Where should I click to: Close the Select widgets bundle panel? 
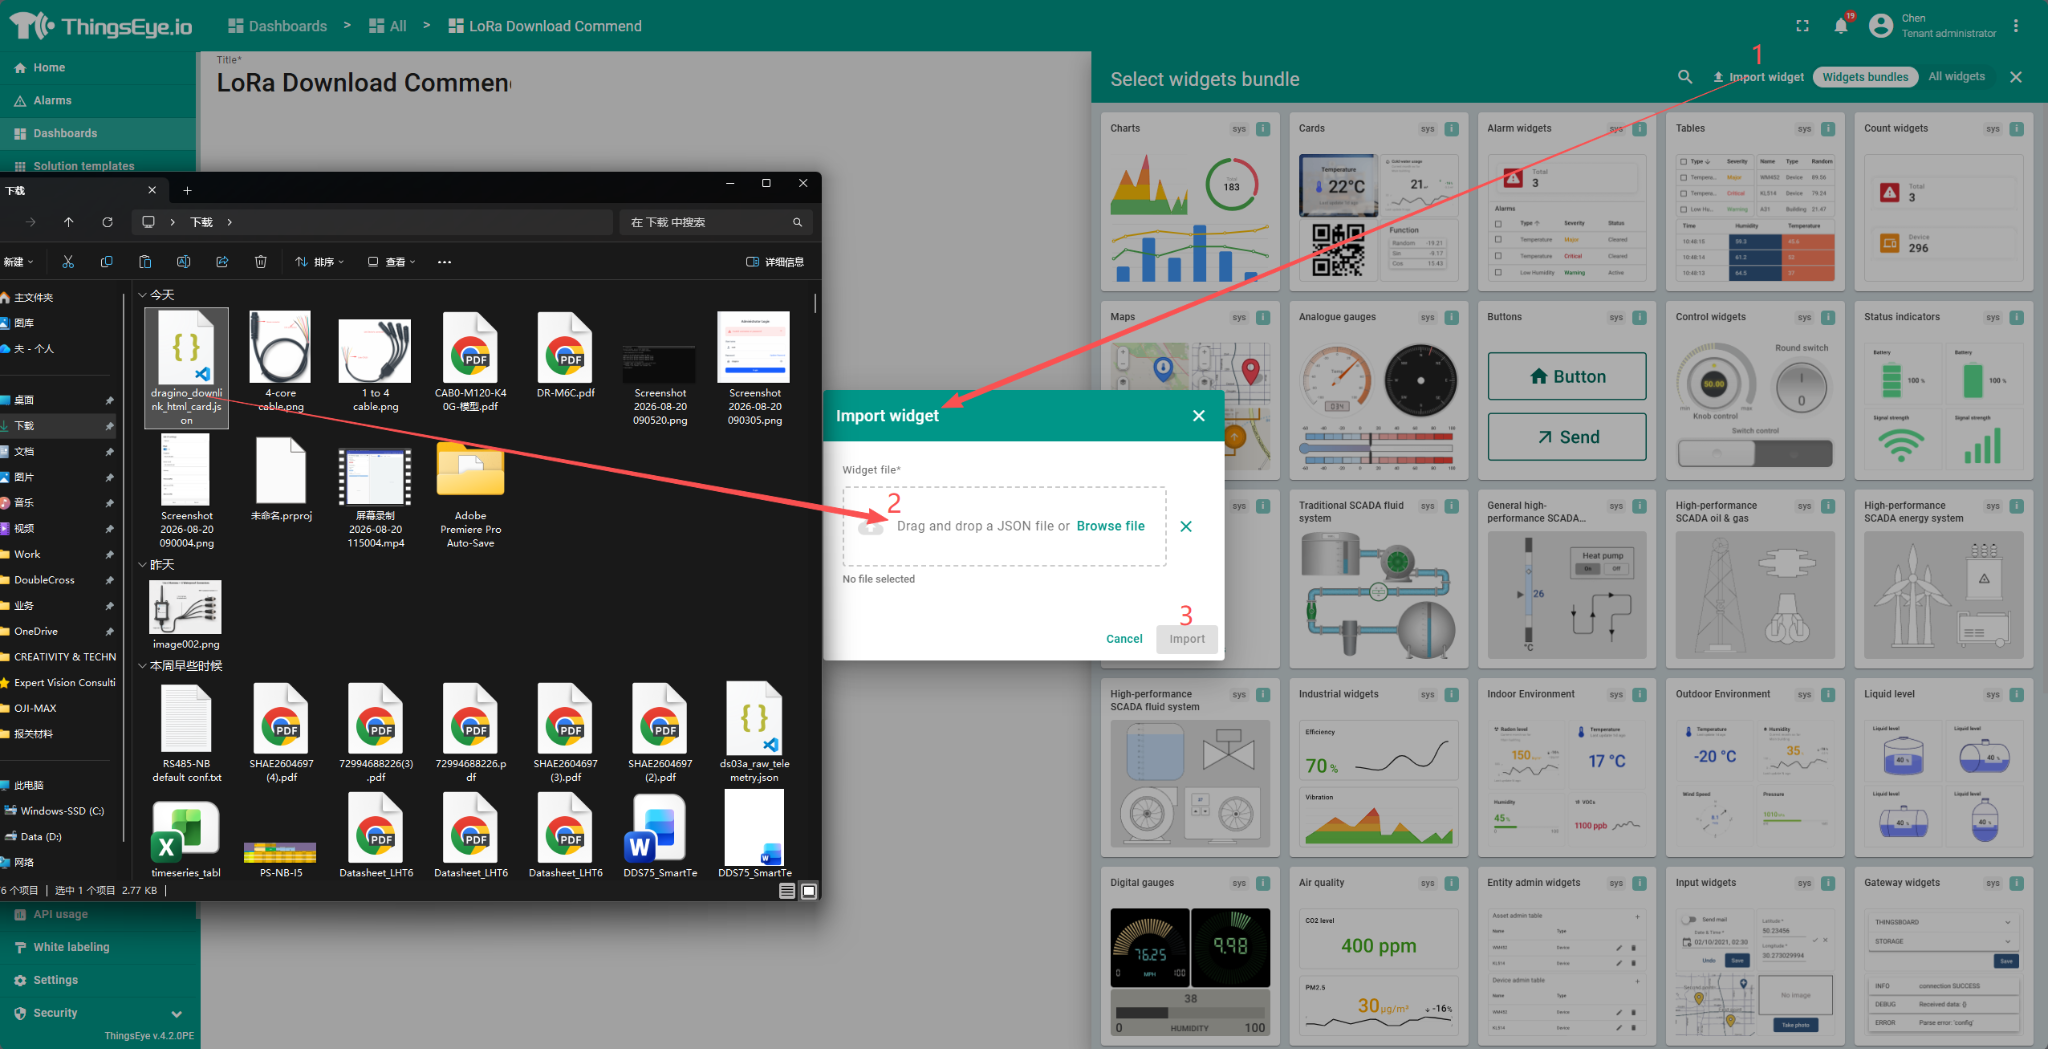(x=2016, y=77)
